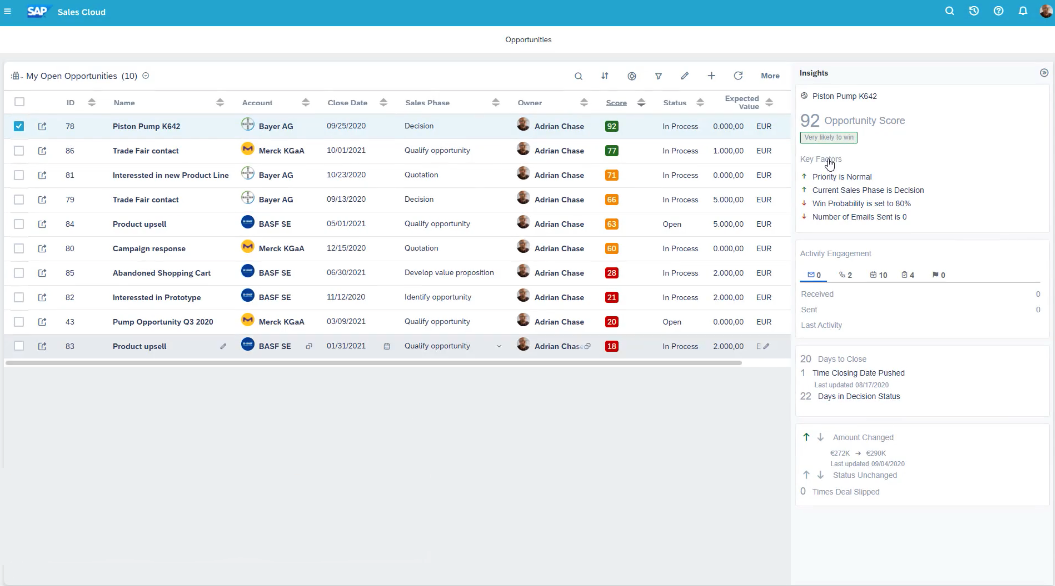
Task: Open Merck KGaA account in row 86
Action: pyautogui.click(x=281, y=151)
